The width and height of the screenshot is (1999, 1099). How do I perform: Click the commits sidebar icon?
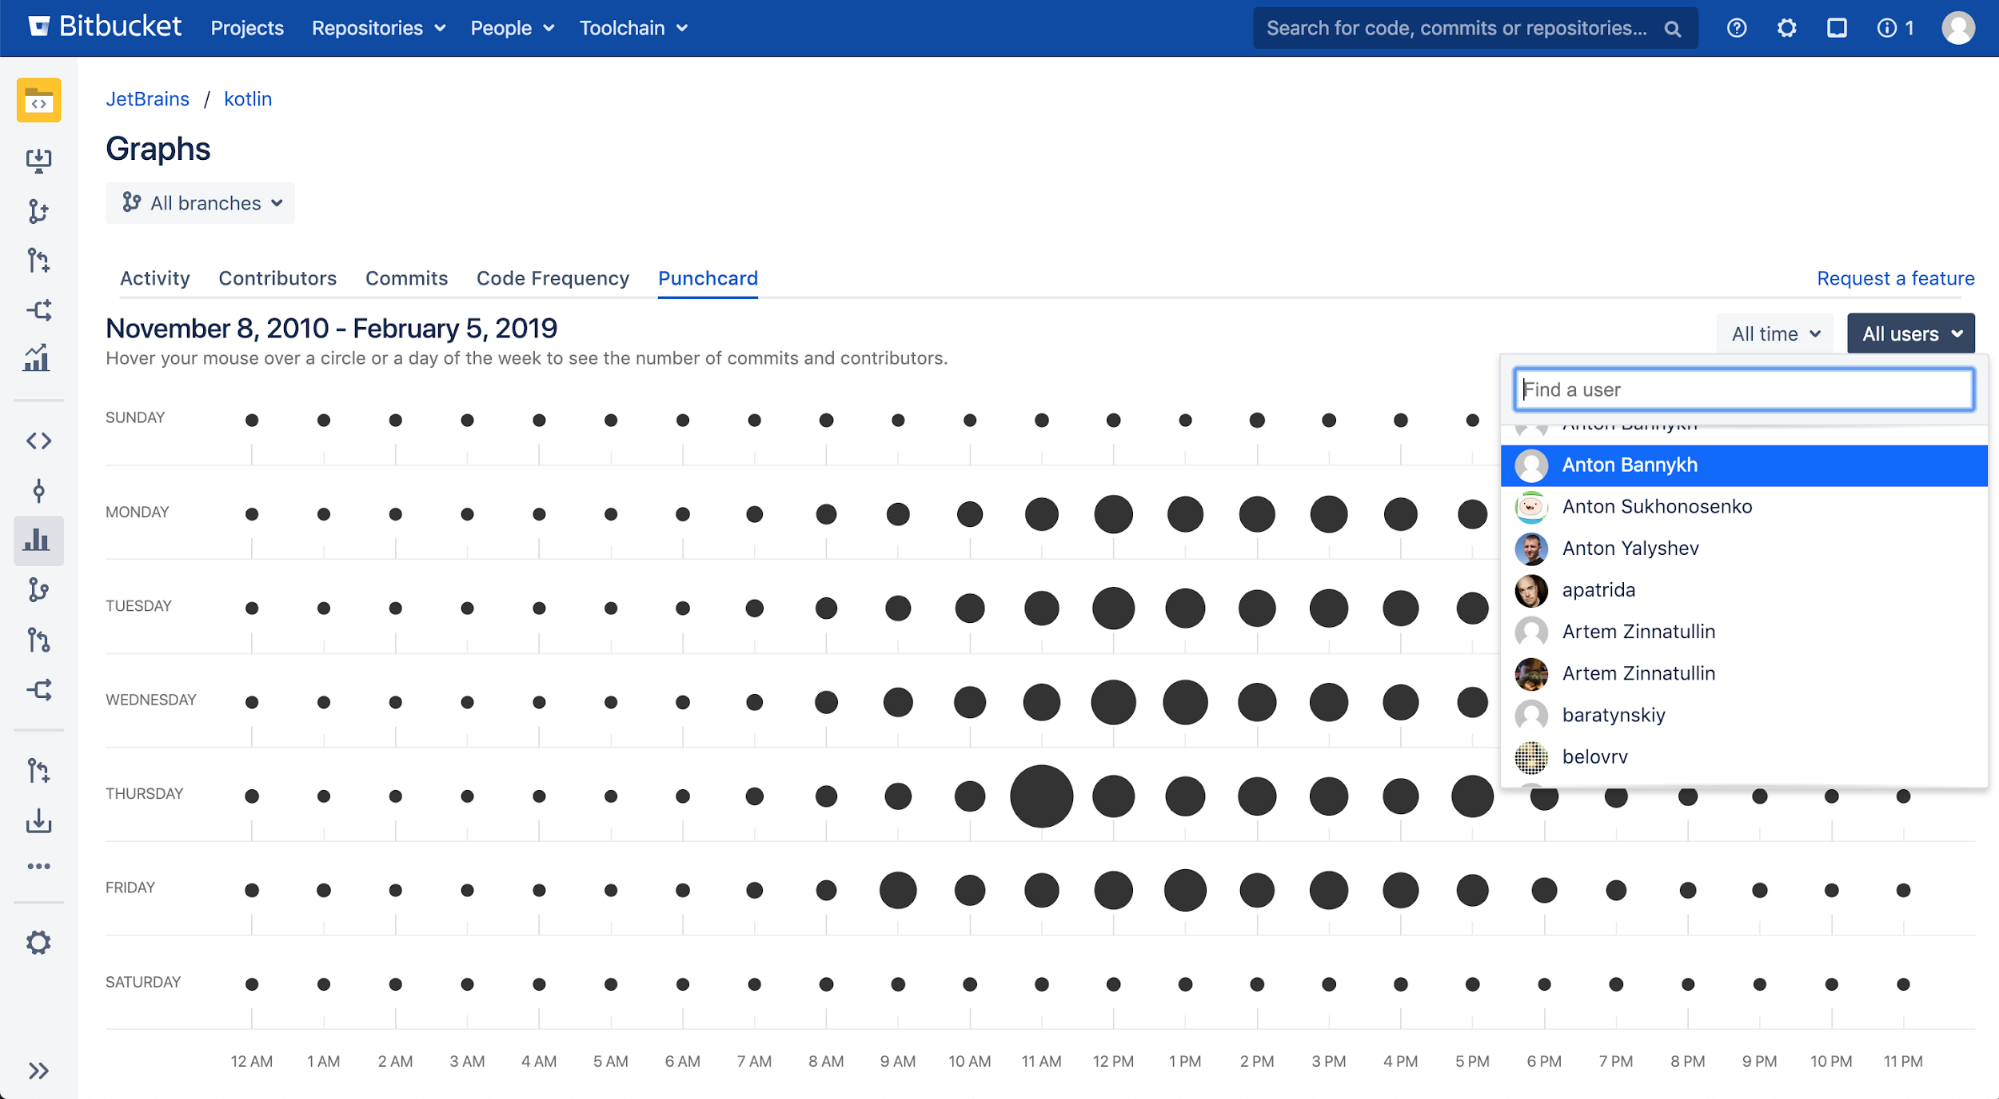pyautogui.click(x=38, y=491)
